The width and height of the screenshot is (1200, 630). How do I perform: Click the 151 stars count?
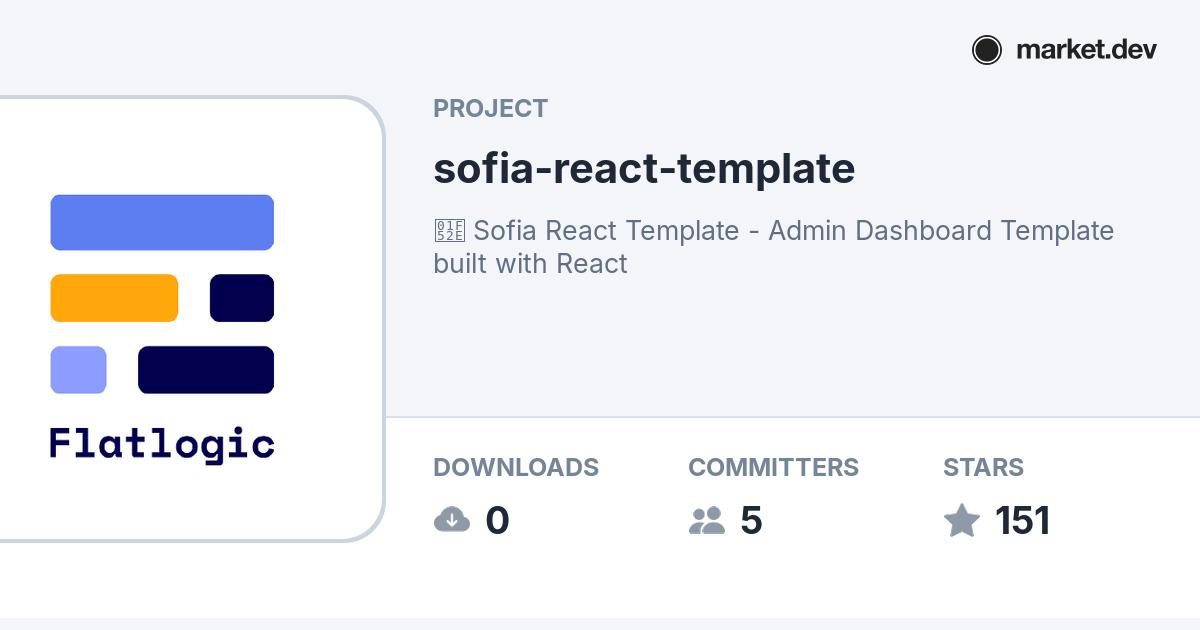click(1022, 521)
